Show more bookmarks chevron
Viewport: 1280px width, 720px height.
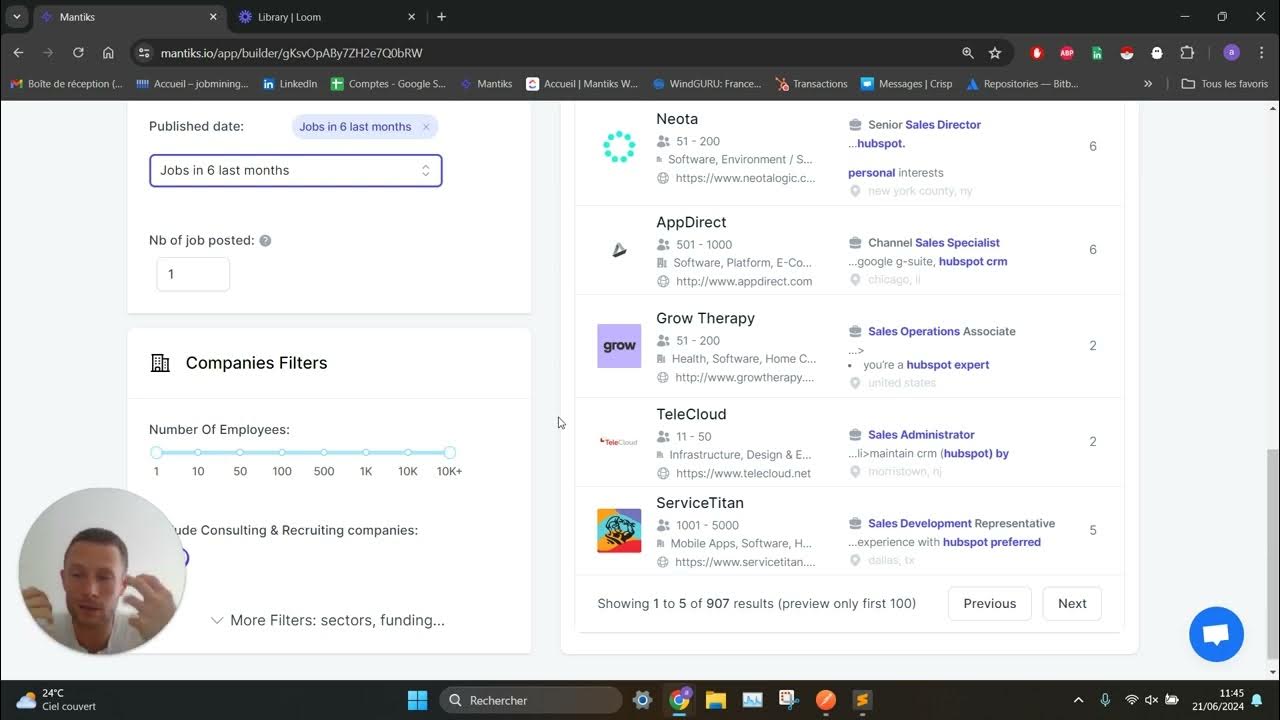tap(1148, 84)
